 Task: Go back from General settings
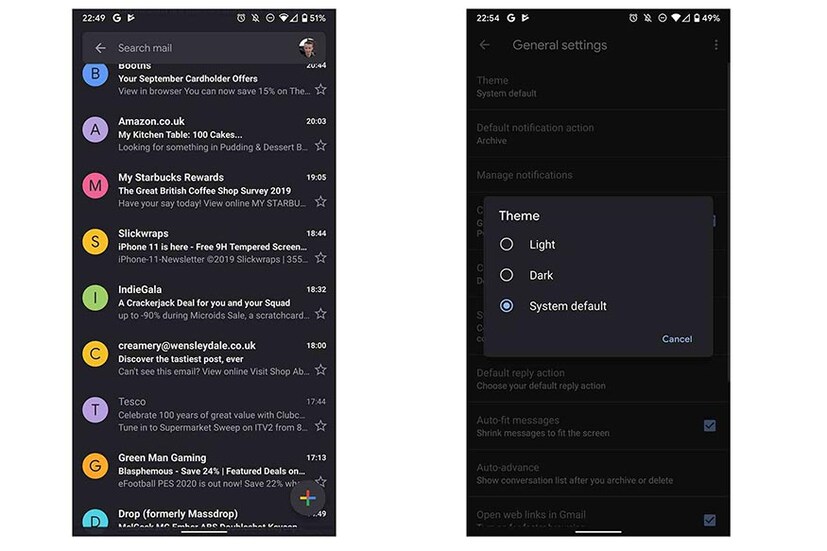pyautogui.click(x=485, y=45)
